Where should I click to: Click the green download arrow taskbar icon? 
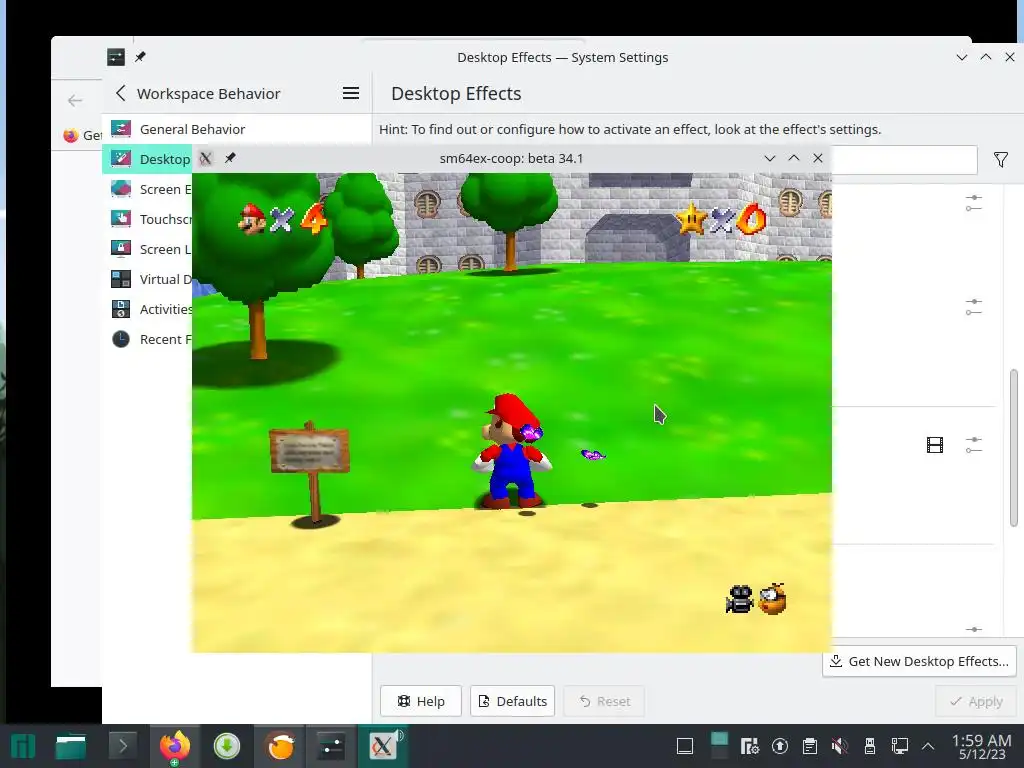pos(227,746)
